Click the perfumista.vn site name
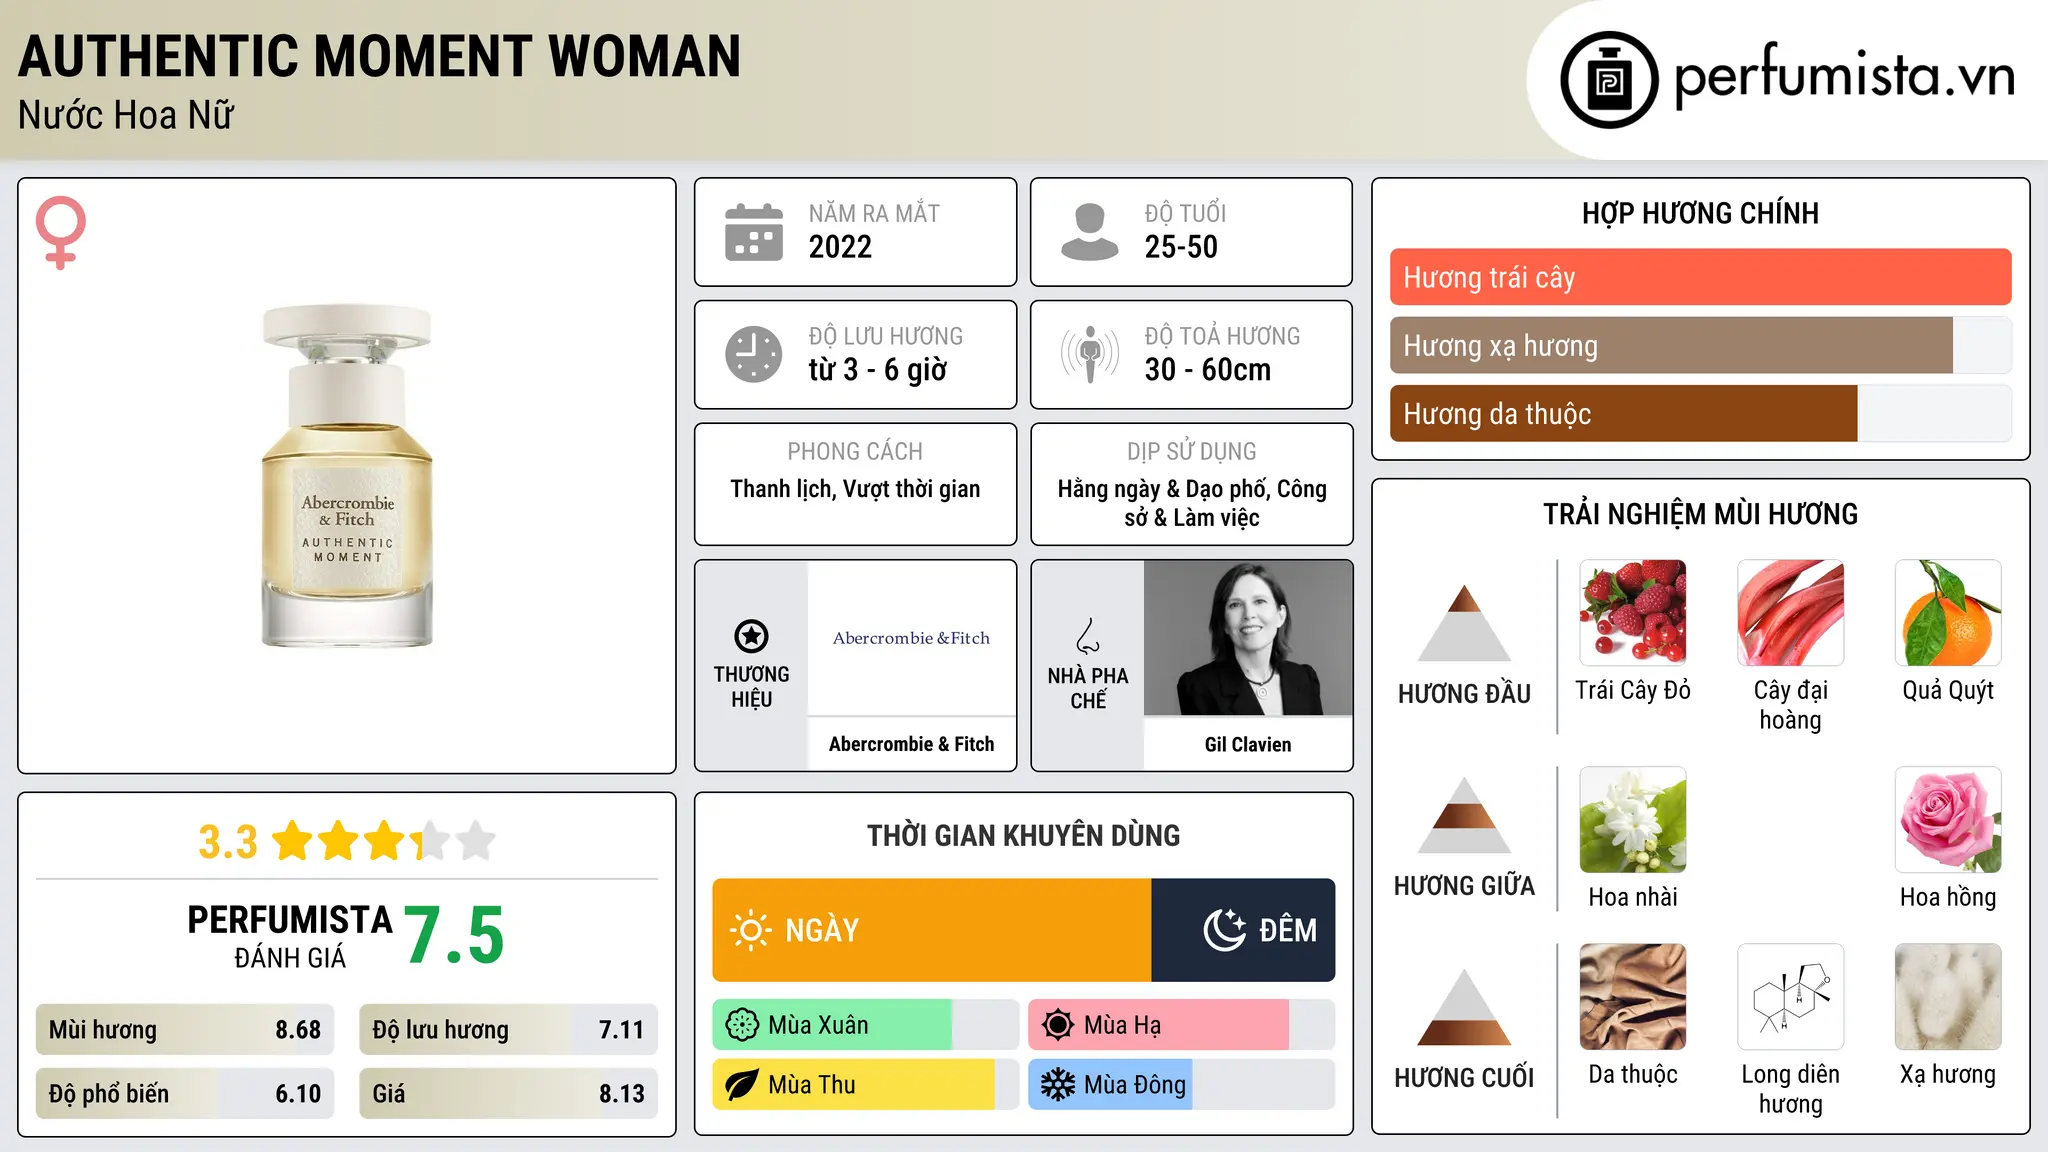 click(1845, 76)
